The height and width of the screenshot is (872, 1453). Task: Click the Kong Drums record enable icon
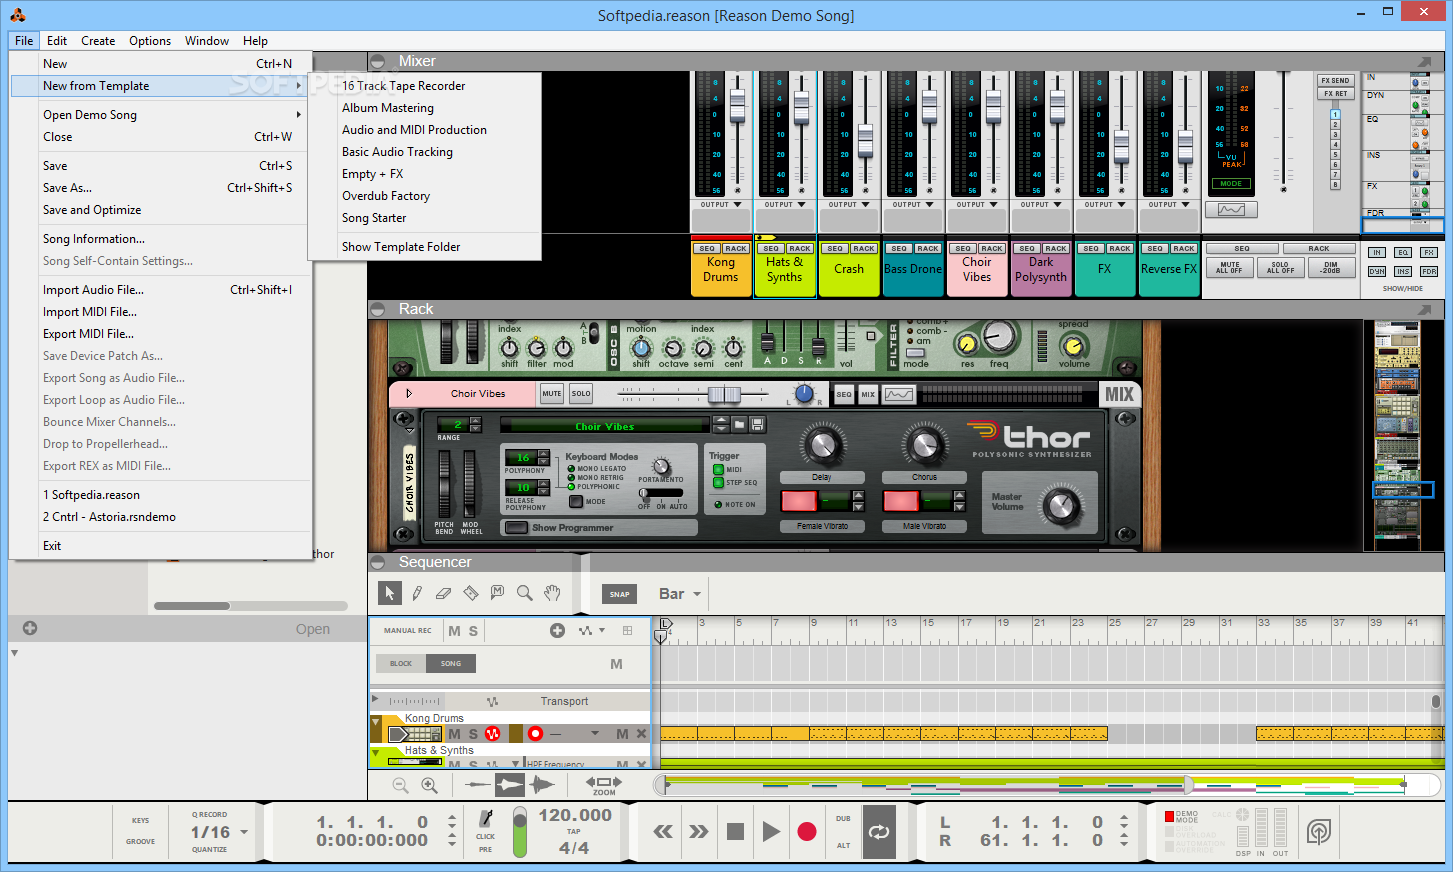coord(535,734)
